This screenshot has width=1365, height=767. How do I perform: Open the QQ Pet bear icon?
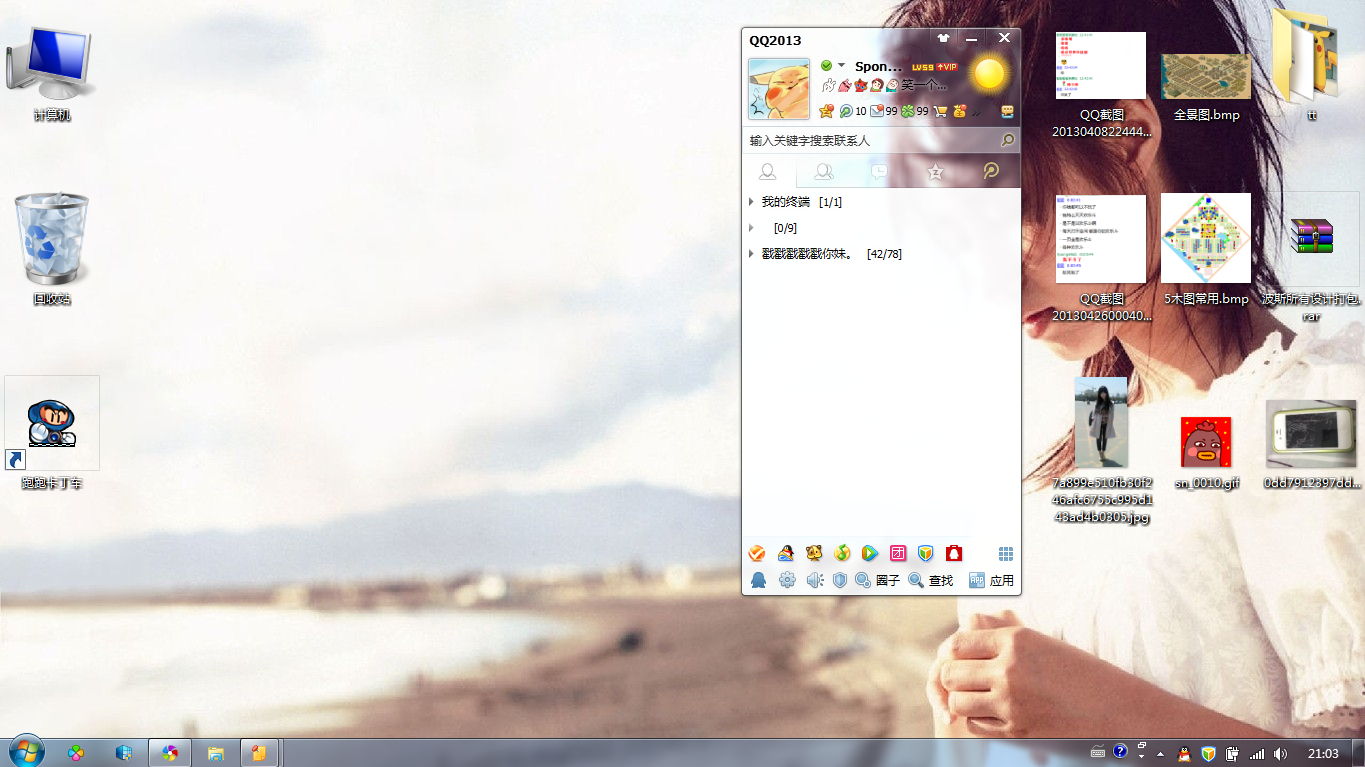coord(814,553)
